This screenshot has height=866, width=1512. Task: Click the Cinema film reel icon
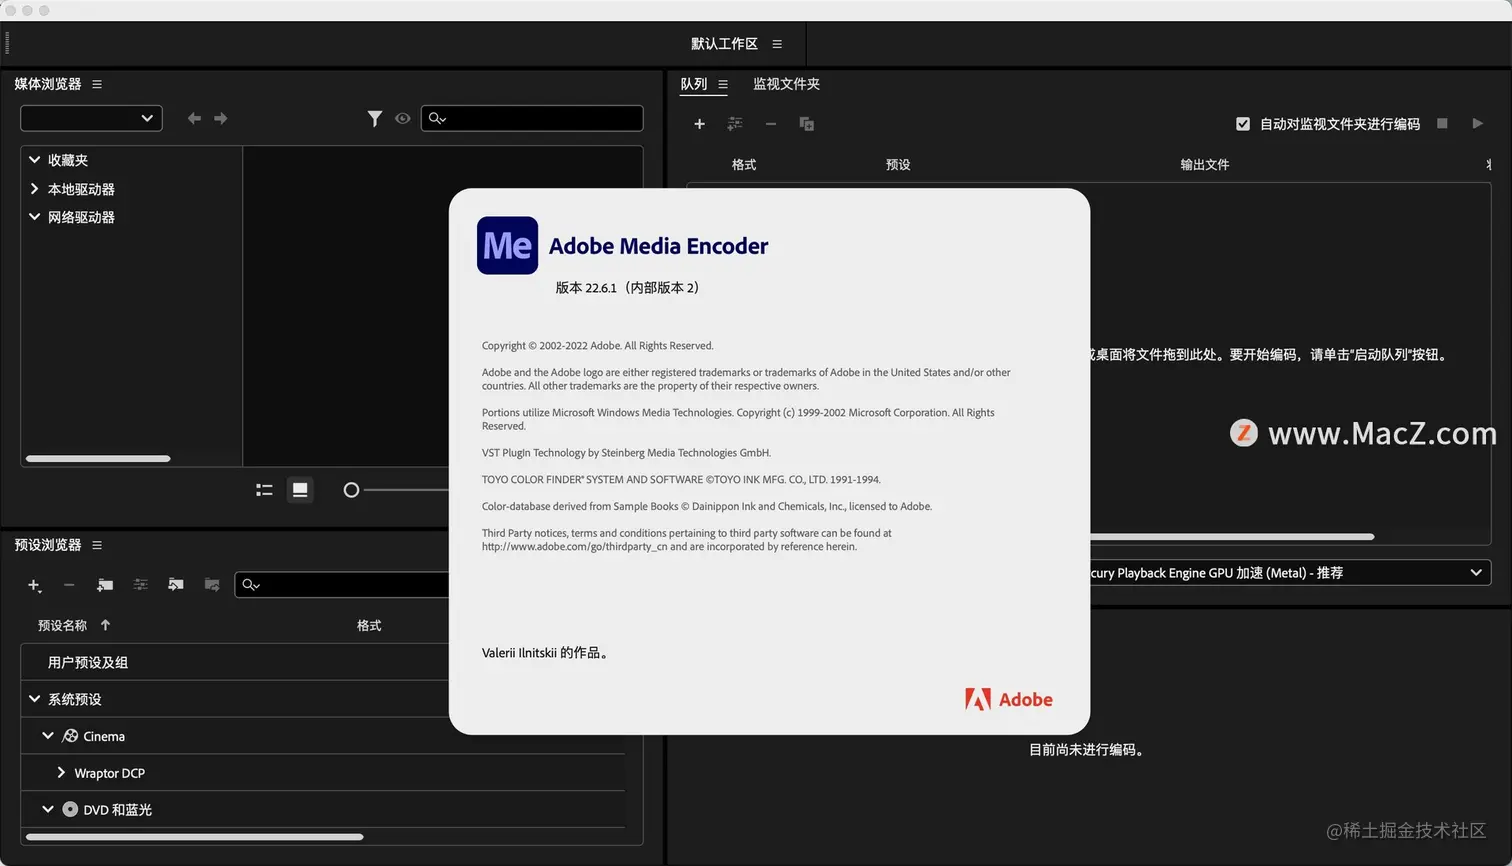click(70, 736)
